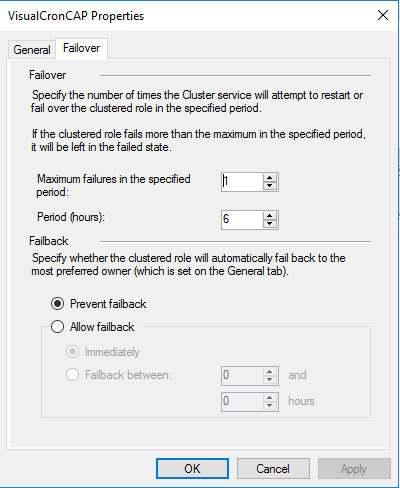Increase the first Failback between hour value

pyautogui.click(x=270, y=371)
